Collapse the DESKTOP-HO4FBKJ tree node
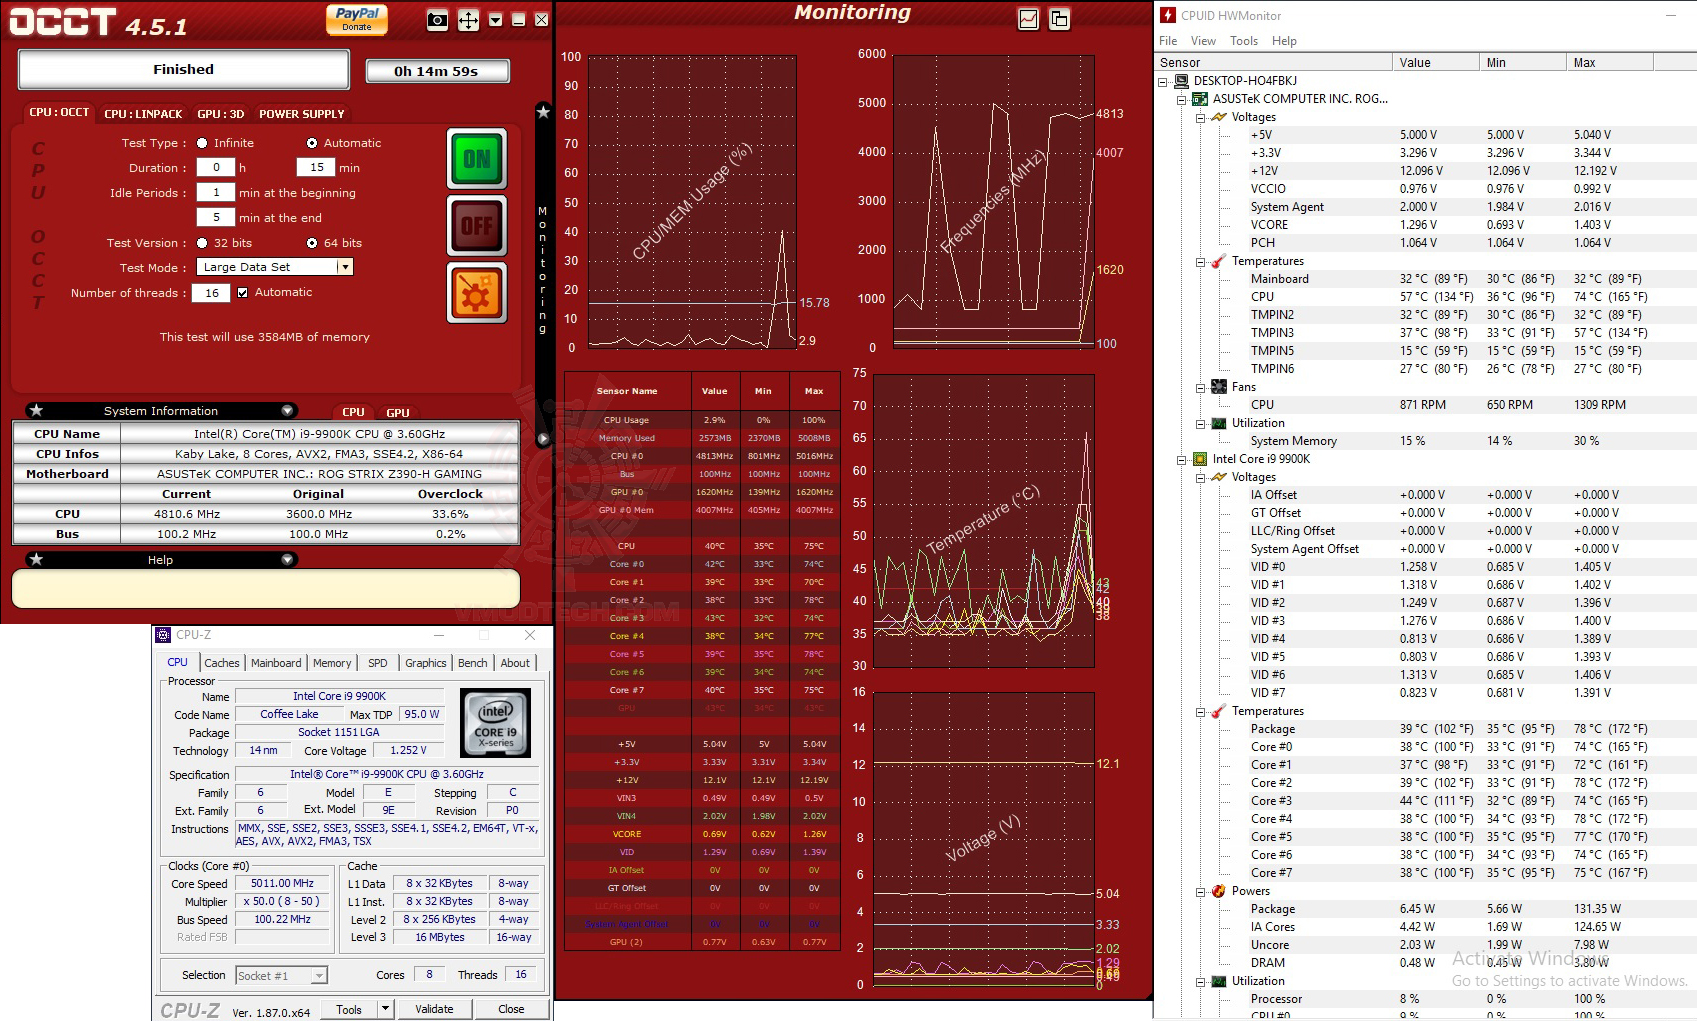 (1163, 82)
